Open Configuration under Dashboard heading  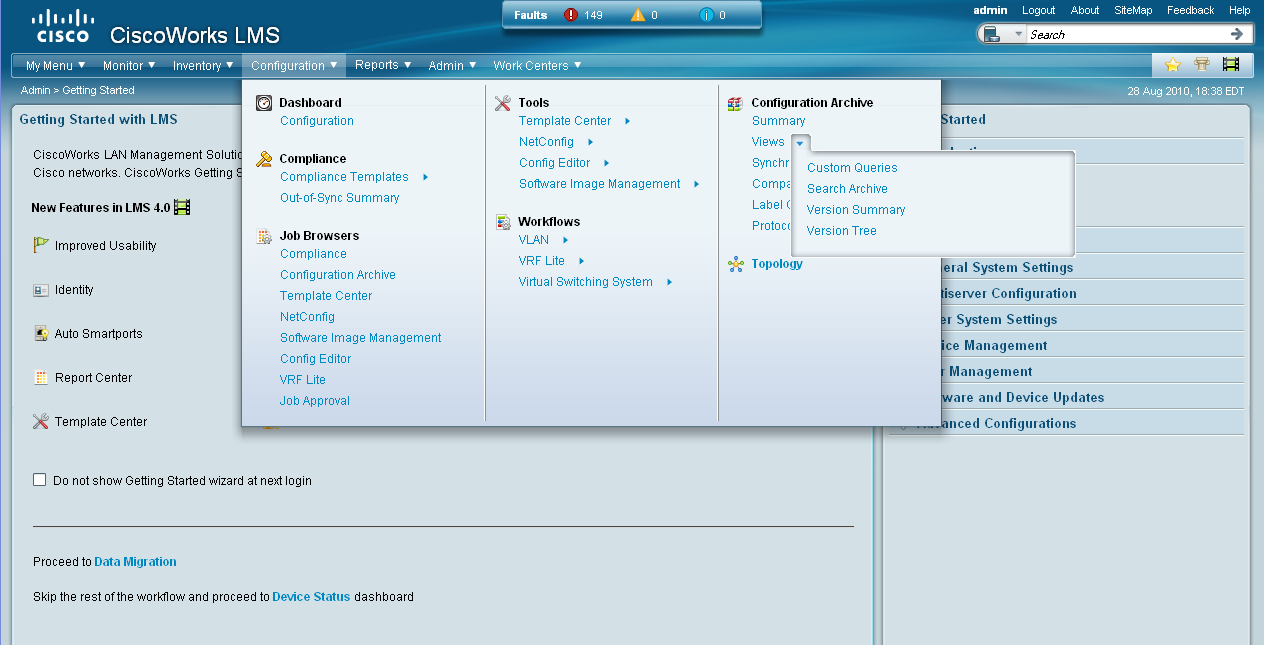pos(317,121)
